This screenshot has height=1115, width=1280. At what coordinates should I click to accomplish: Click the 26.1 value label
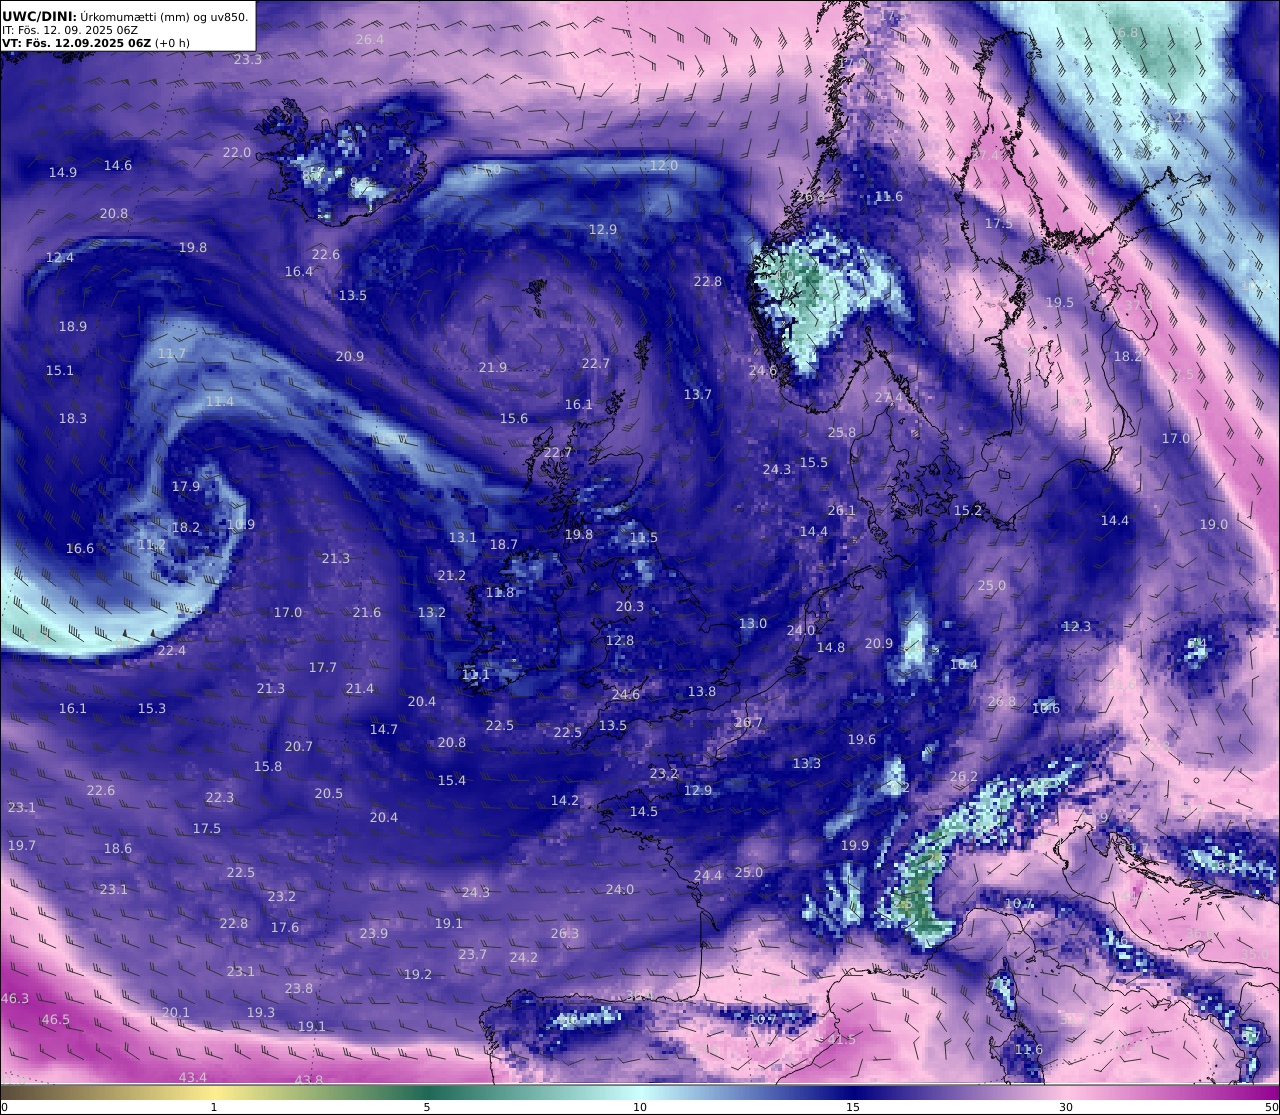tap(842, 510)
